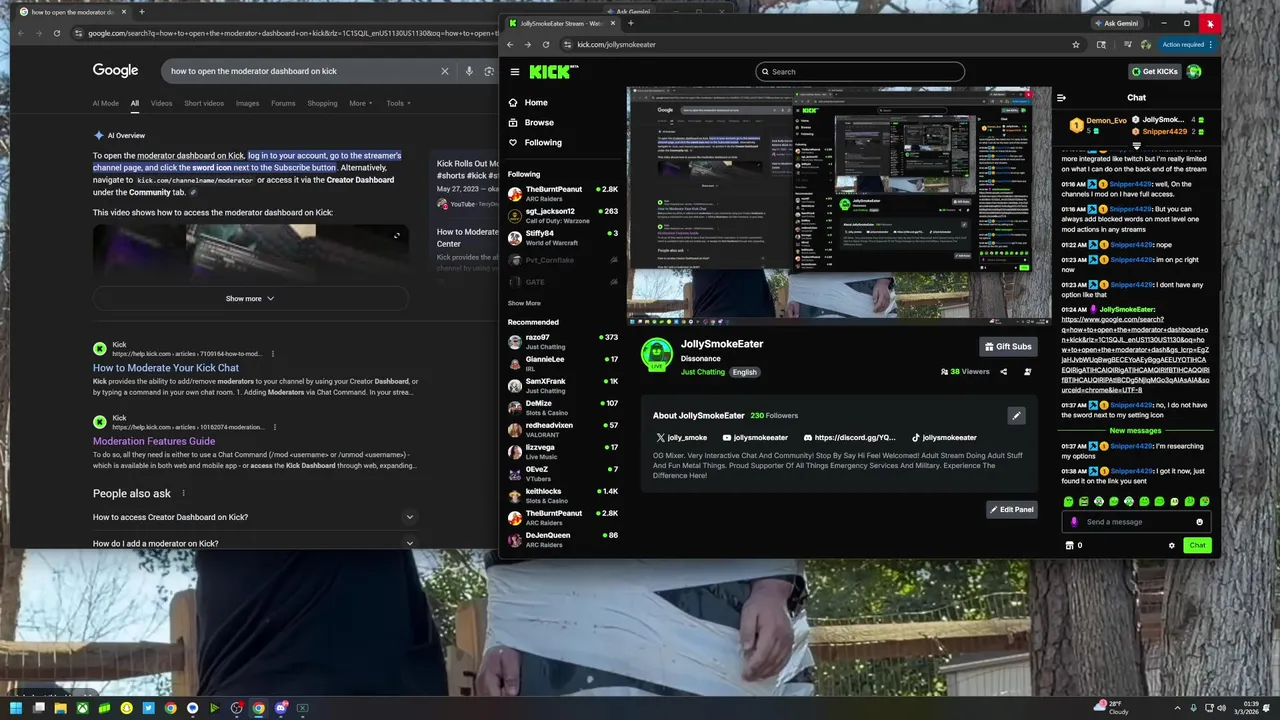Open redheadvixen recommended channel
This screenshot has height=720, width=1280.
coord(563,429)
